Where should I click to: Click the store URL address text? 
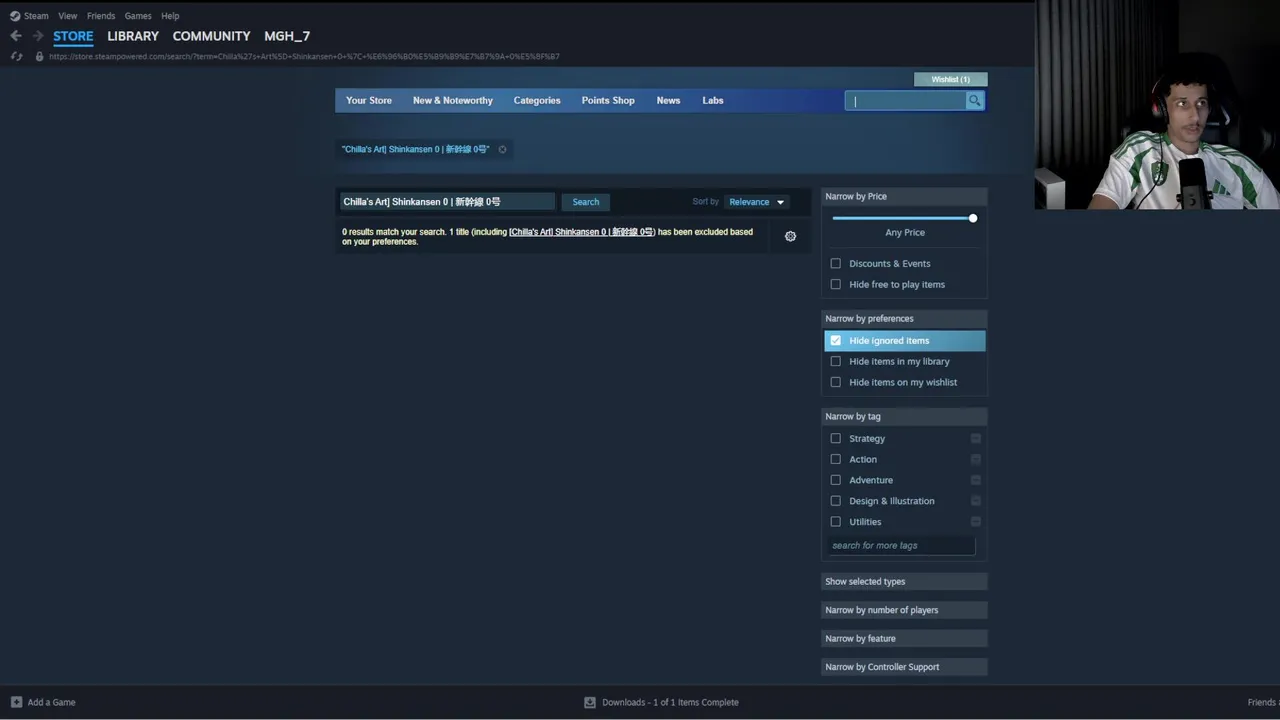304,56
